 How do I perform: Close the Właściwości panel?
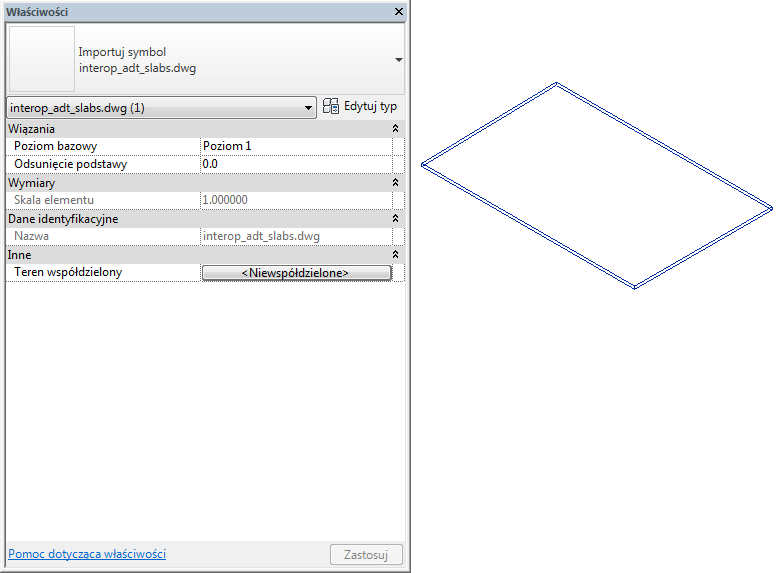(x=398, y=11)
